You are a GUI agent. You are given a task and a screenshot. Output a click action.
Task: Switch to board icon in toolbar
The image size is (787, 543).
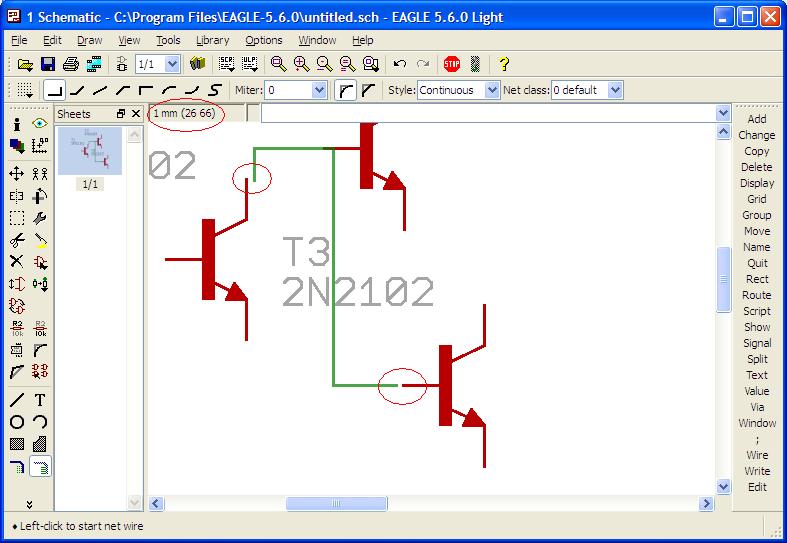pyautogui.click(x=121, y=64)
